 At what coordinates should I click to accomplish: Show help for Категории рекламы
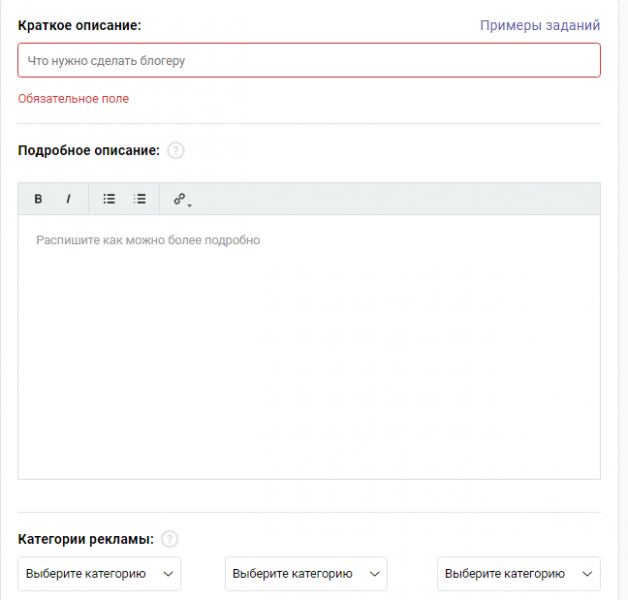click(x=169, y=539)
